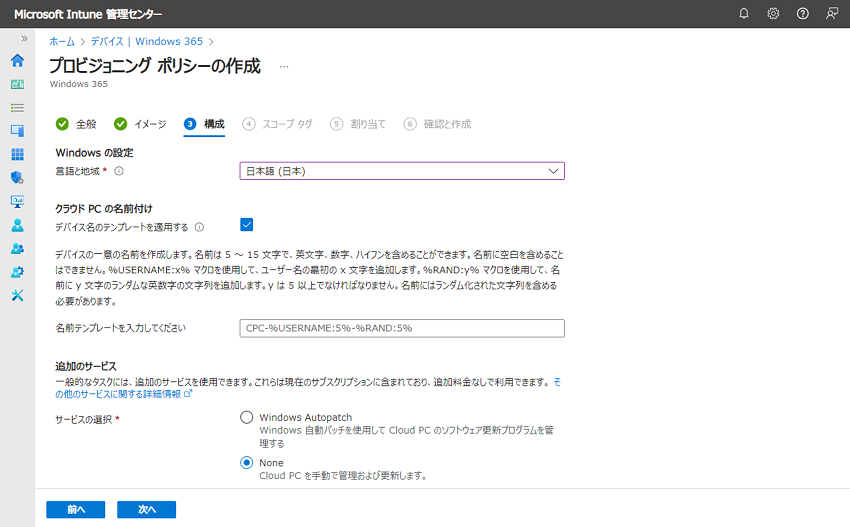Click the 前へ button
Viewport: 850px width, 527px height.
point(75,509)
